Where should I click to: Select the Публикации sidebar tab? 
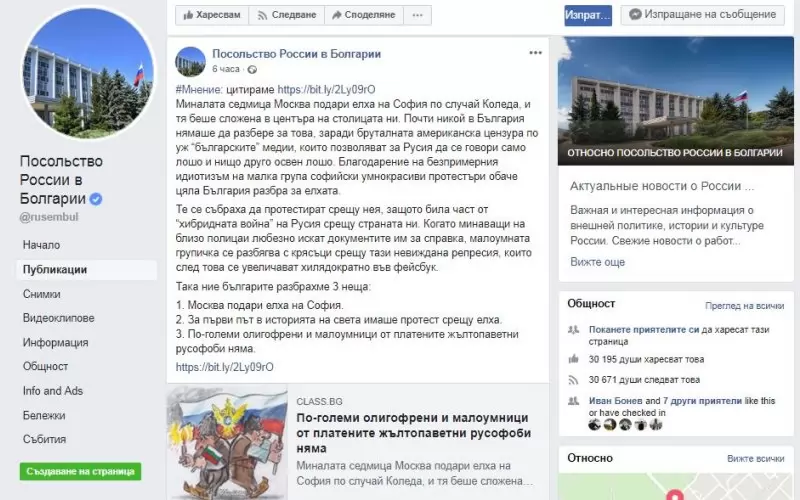(x=87, y=269)
